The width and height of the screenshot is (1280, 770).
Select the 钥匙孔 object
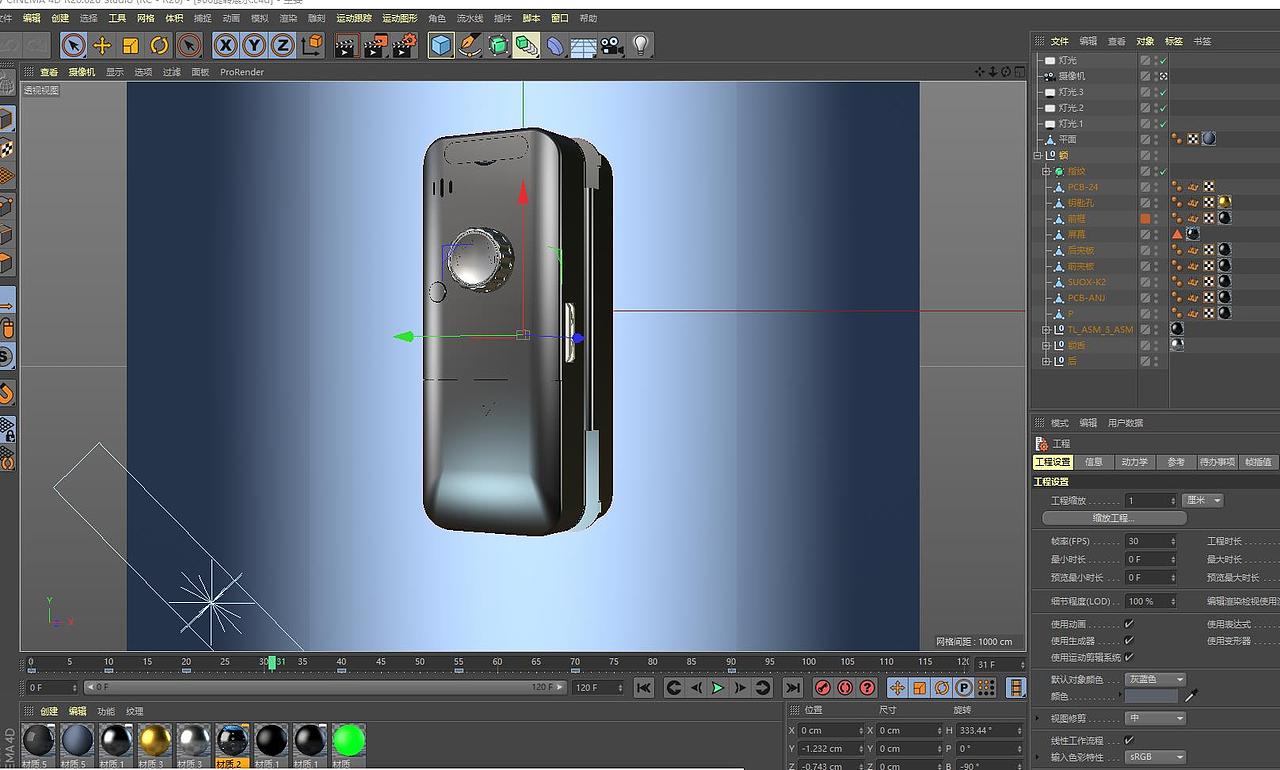pos(1081,203)
